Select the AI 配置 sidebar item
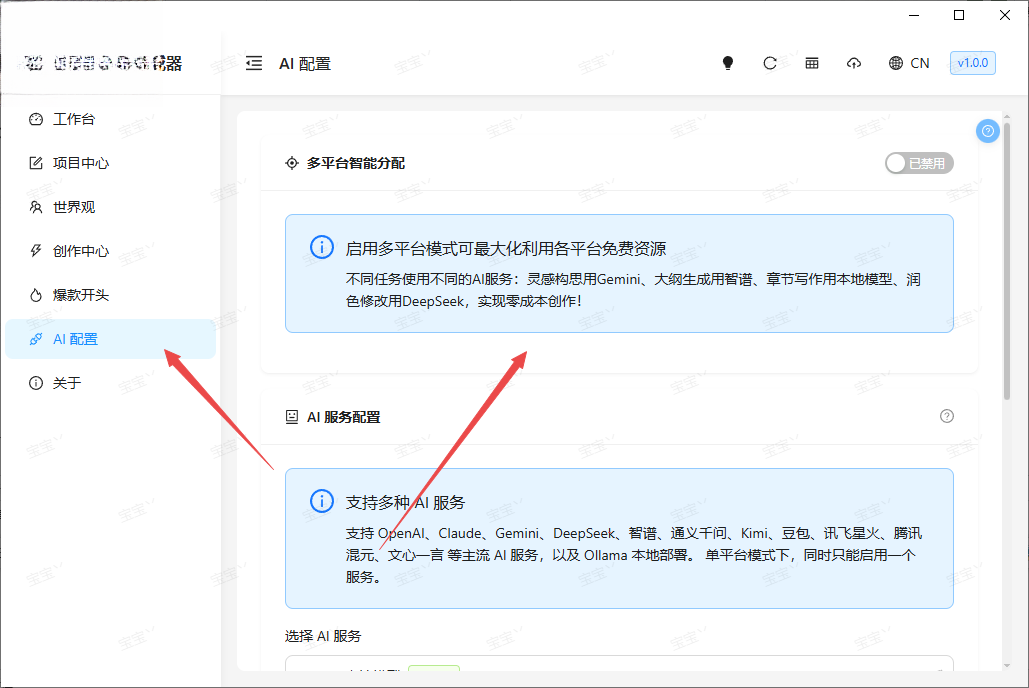1029x688 pixels. pos(110,339)
